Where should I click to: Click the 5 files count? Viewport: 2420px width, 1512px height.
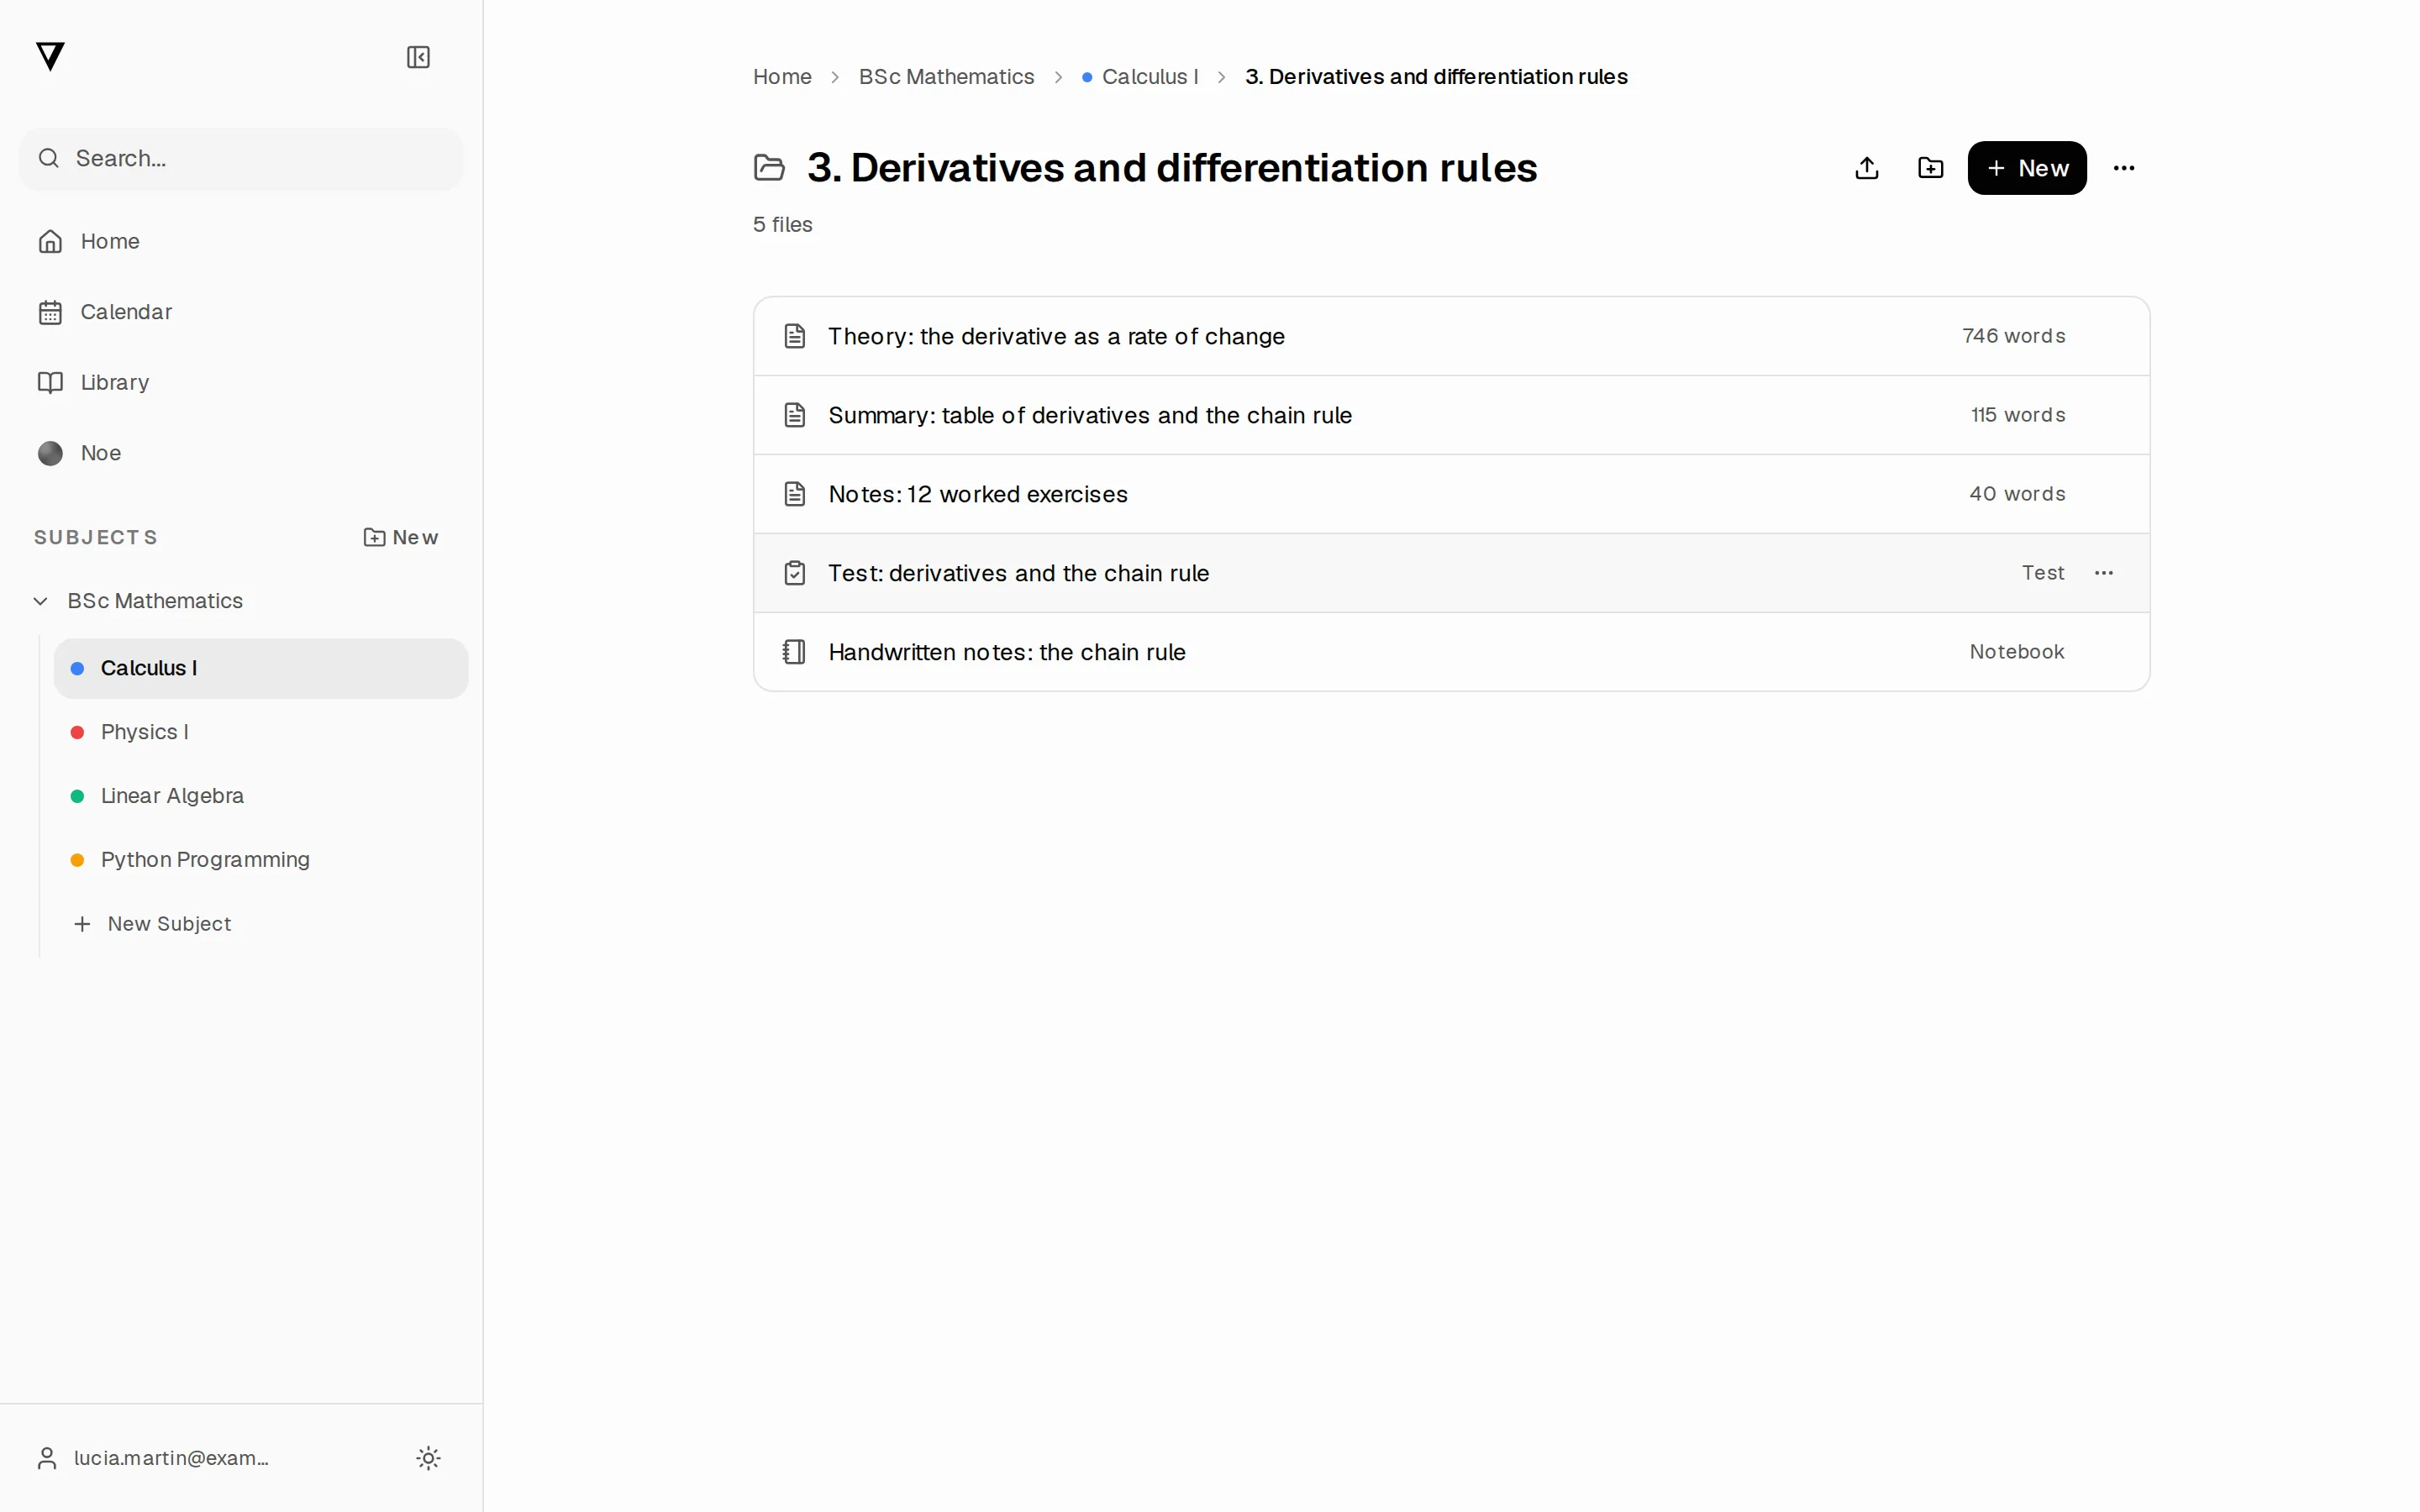coord(782,225)
